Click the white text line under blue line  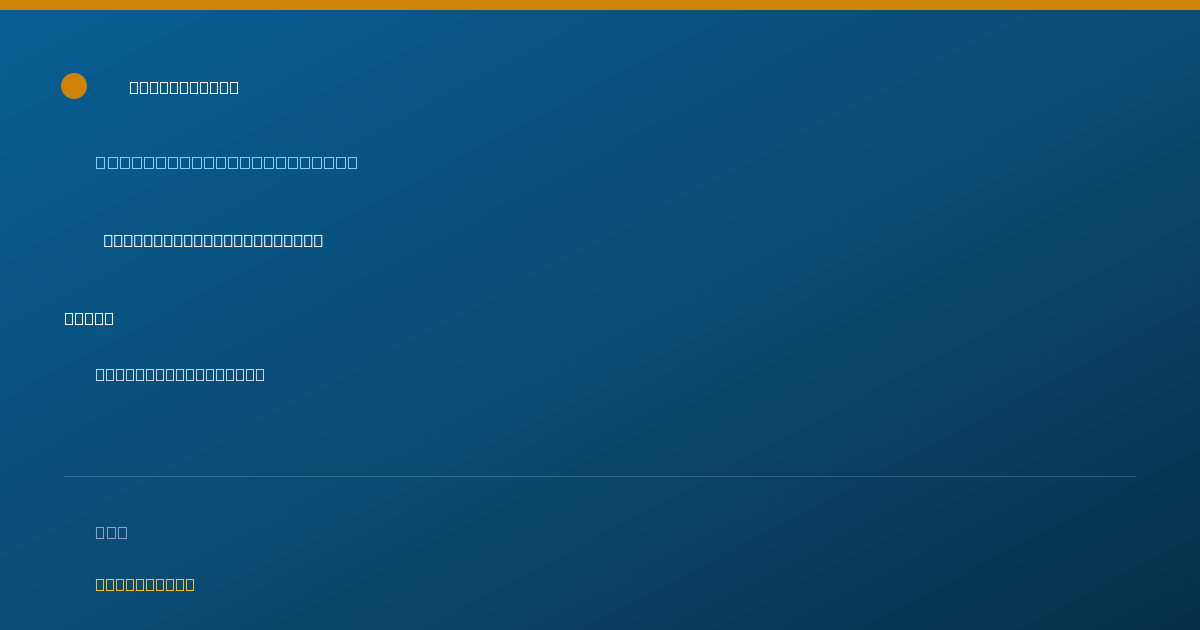coord(213,240)
